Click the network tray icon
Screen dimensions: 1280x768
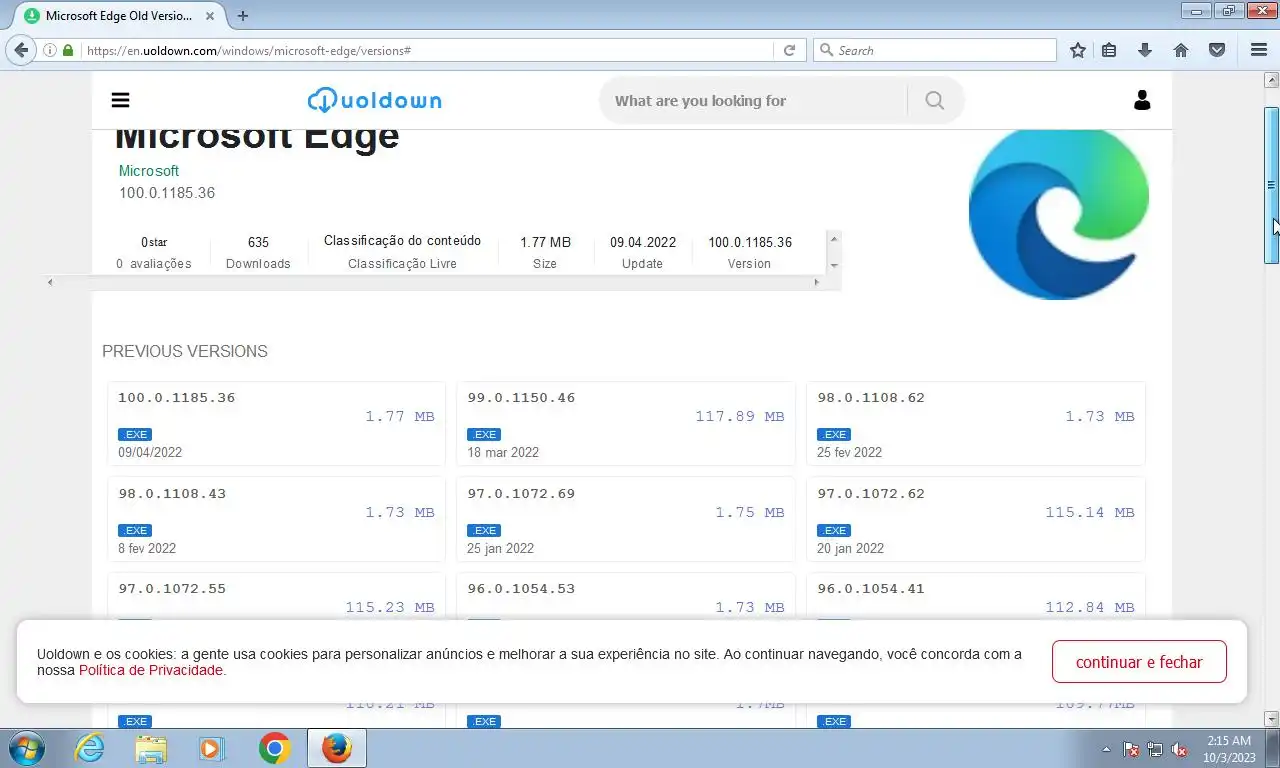(x=1155, y=749)
